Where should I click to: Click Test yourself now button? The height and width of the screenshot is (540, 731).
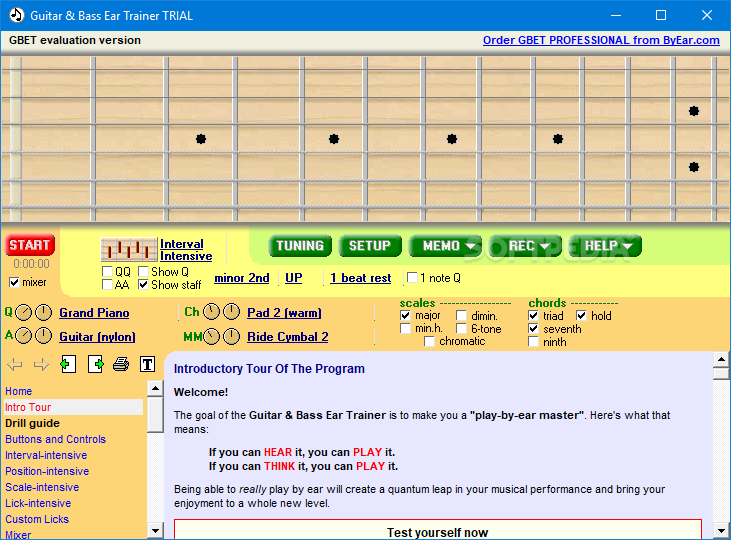pos(437,530)
